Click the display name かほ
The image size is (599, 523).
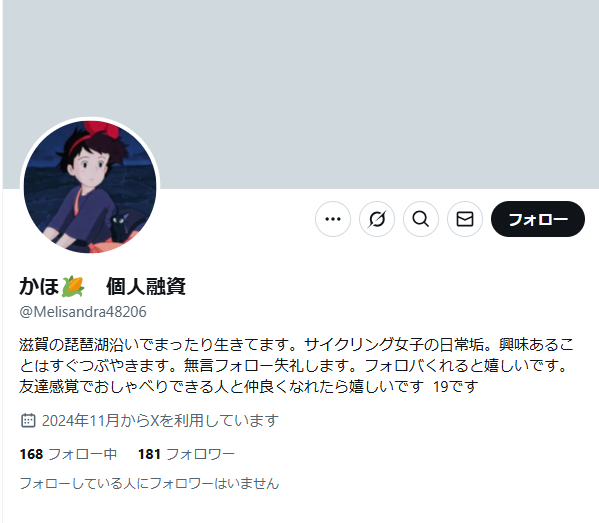click(x=39, y=287)
